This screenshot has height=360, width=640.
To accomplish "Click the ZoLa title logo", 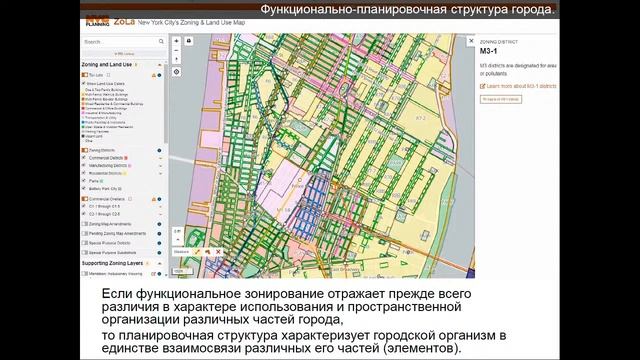I will pos(124,22).
